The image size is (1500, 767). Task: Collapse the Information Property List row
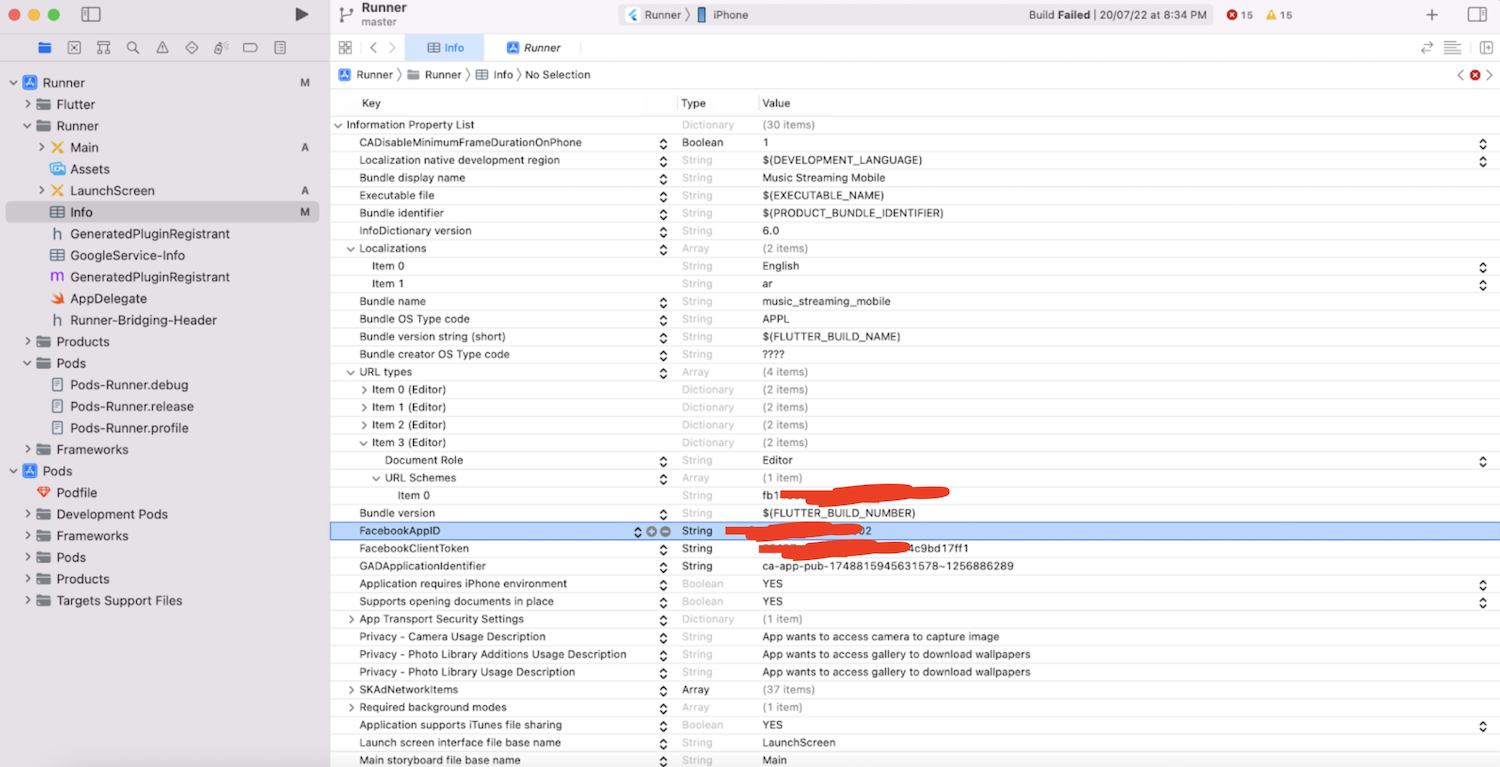click(338, 125)
